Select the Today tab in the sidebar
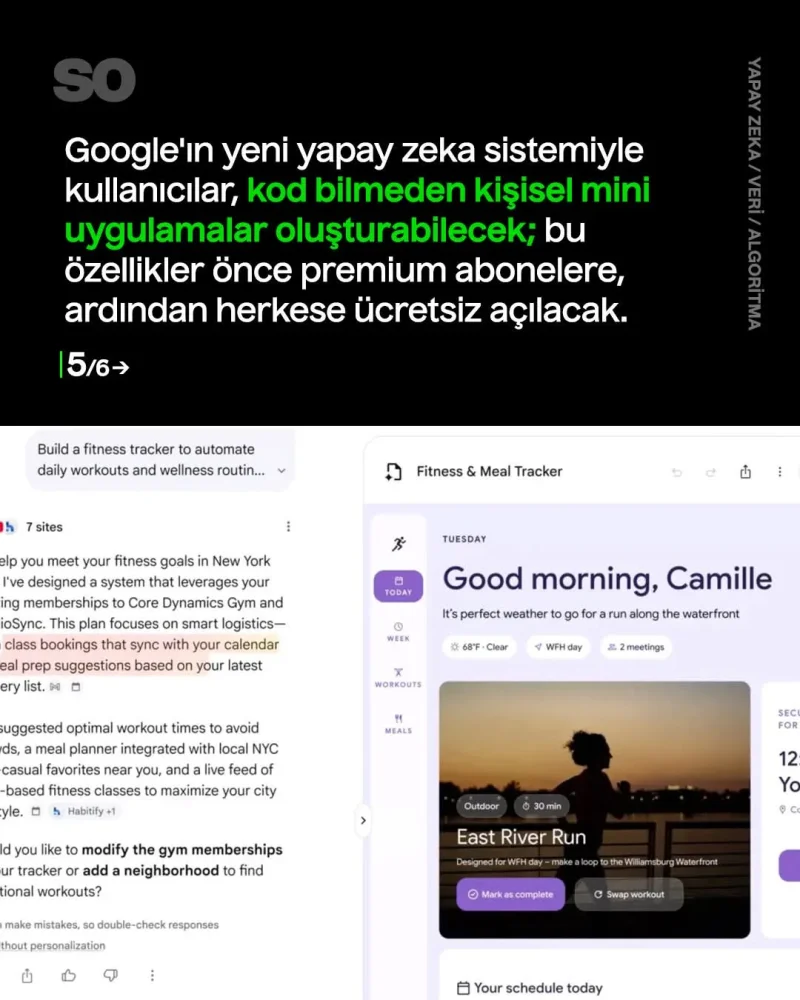The image size is (800, 1000). (x=398, y=586)
